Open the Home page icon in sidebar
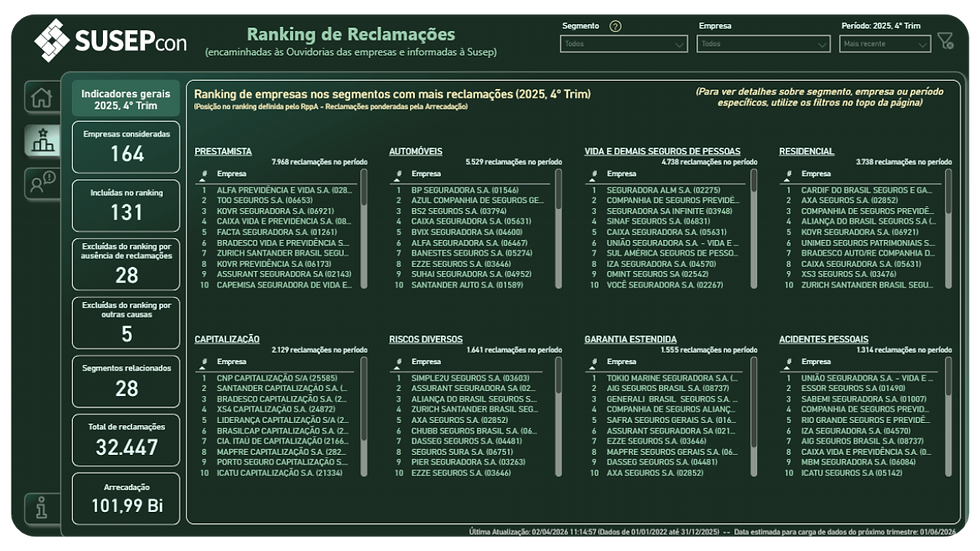Viewport: 980px width, 551px height. [x=42, y=97]
